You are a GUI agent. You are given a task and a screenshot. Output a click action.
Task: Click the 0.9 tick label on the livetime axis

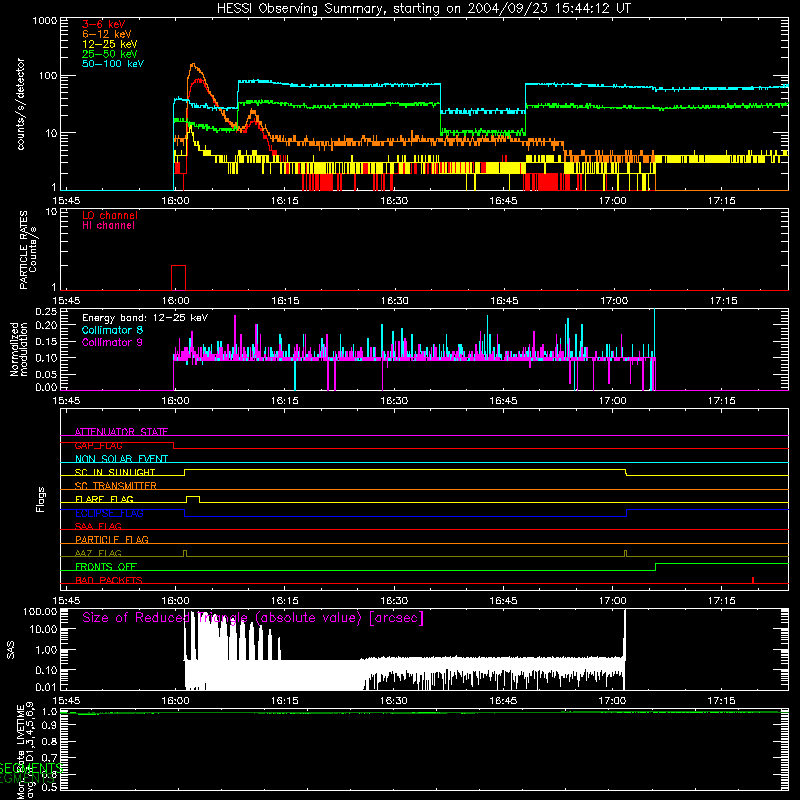(49, 726)
